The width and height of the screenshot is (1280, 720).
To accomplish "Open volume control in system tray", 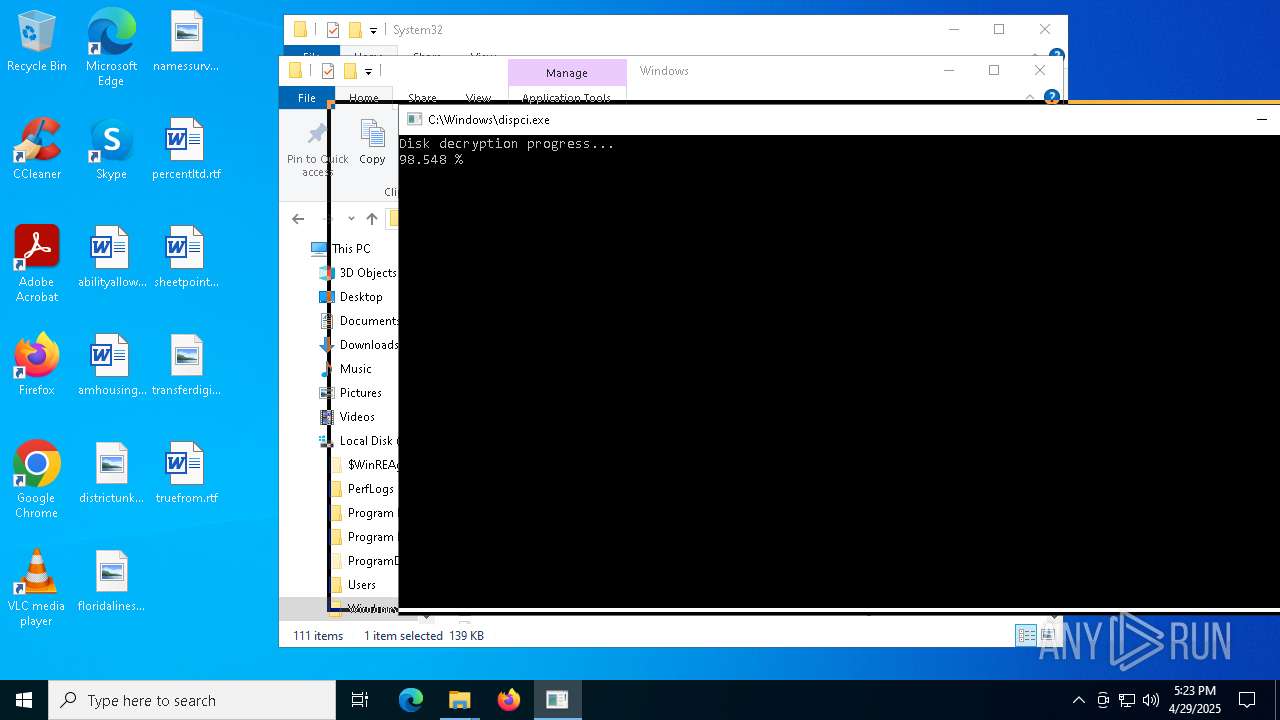I will pyautogui.click(x=1150, y=700).
